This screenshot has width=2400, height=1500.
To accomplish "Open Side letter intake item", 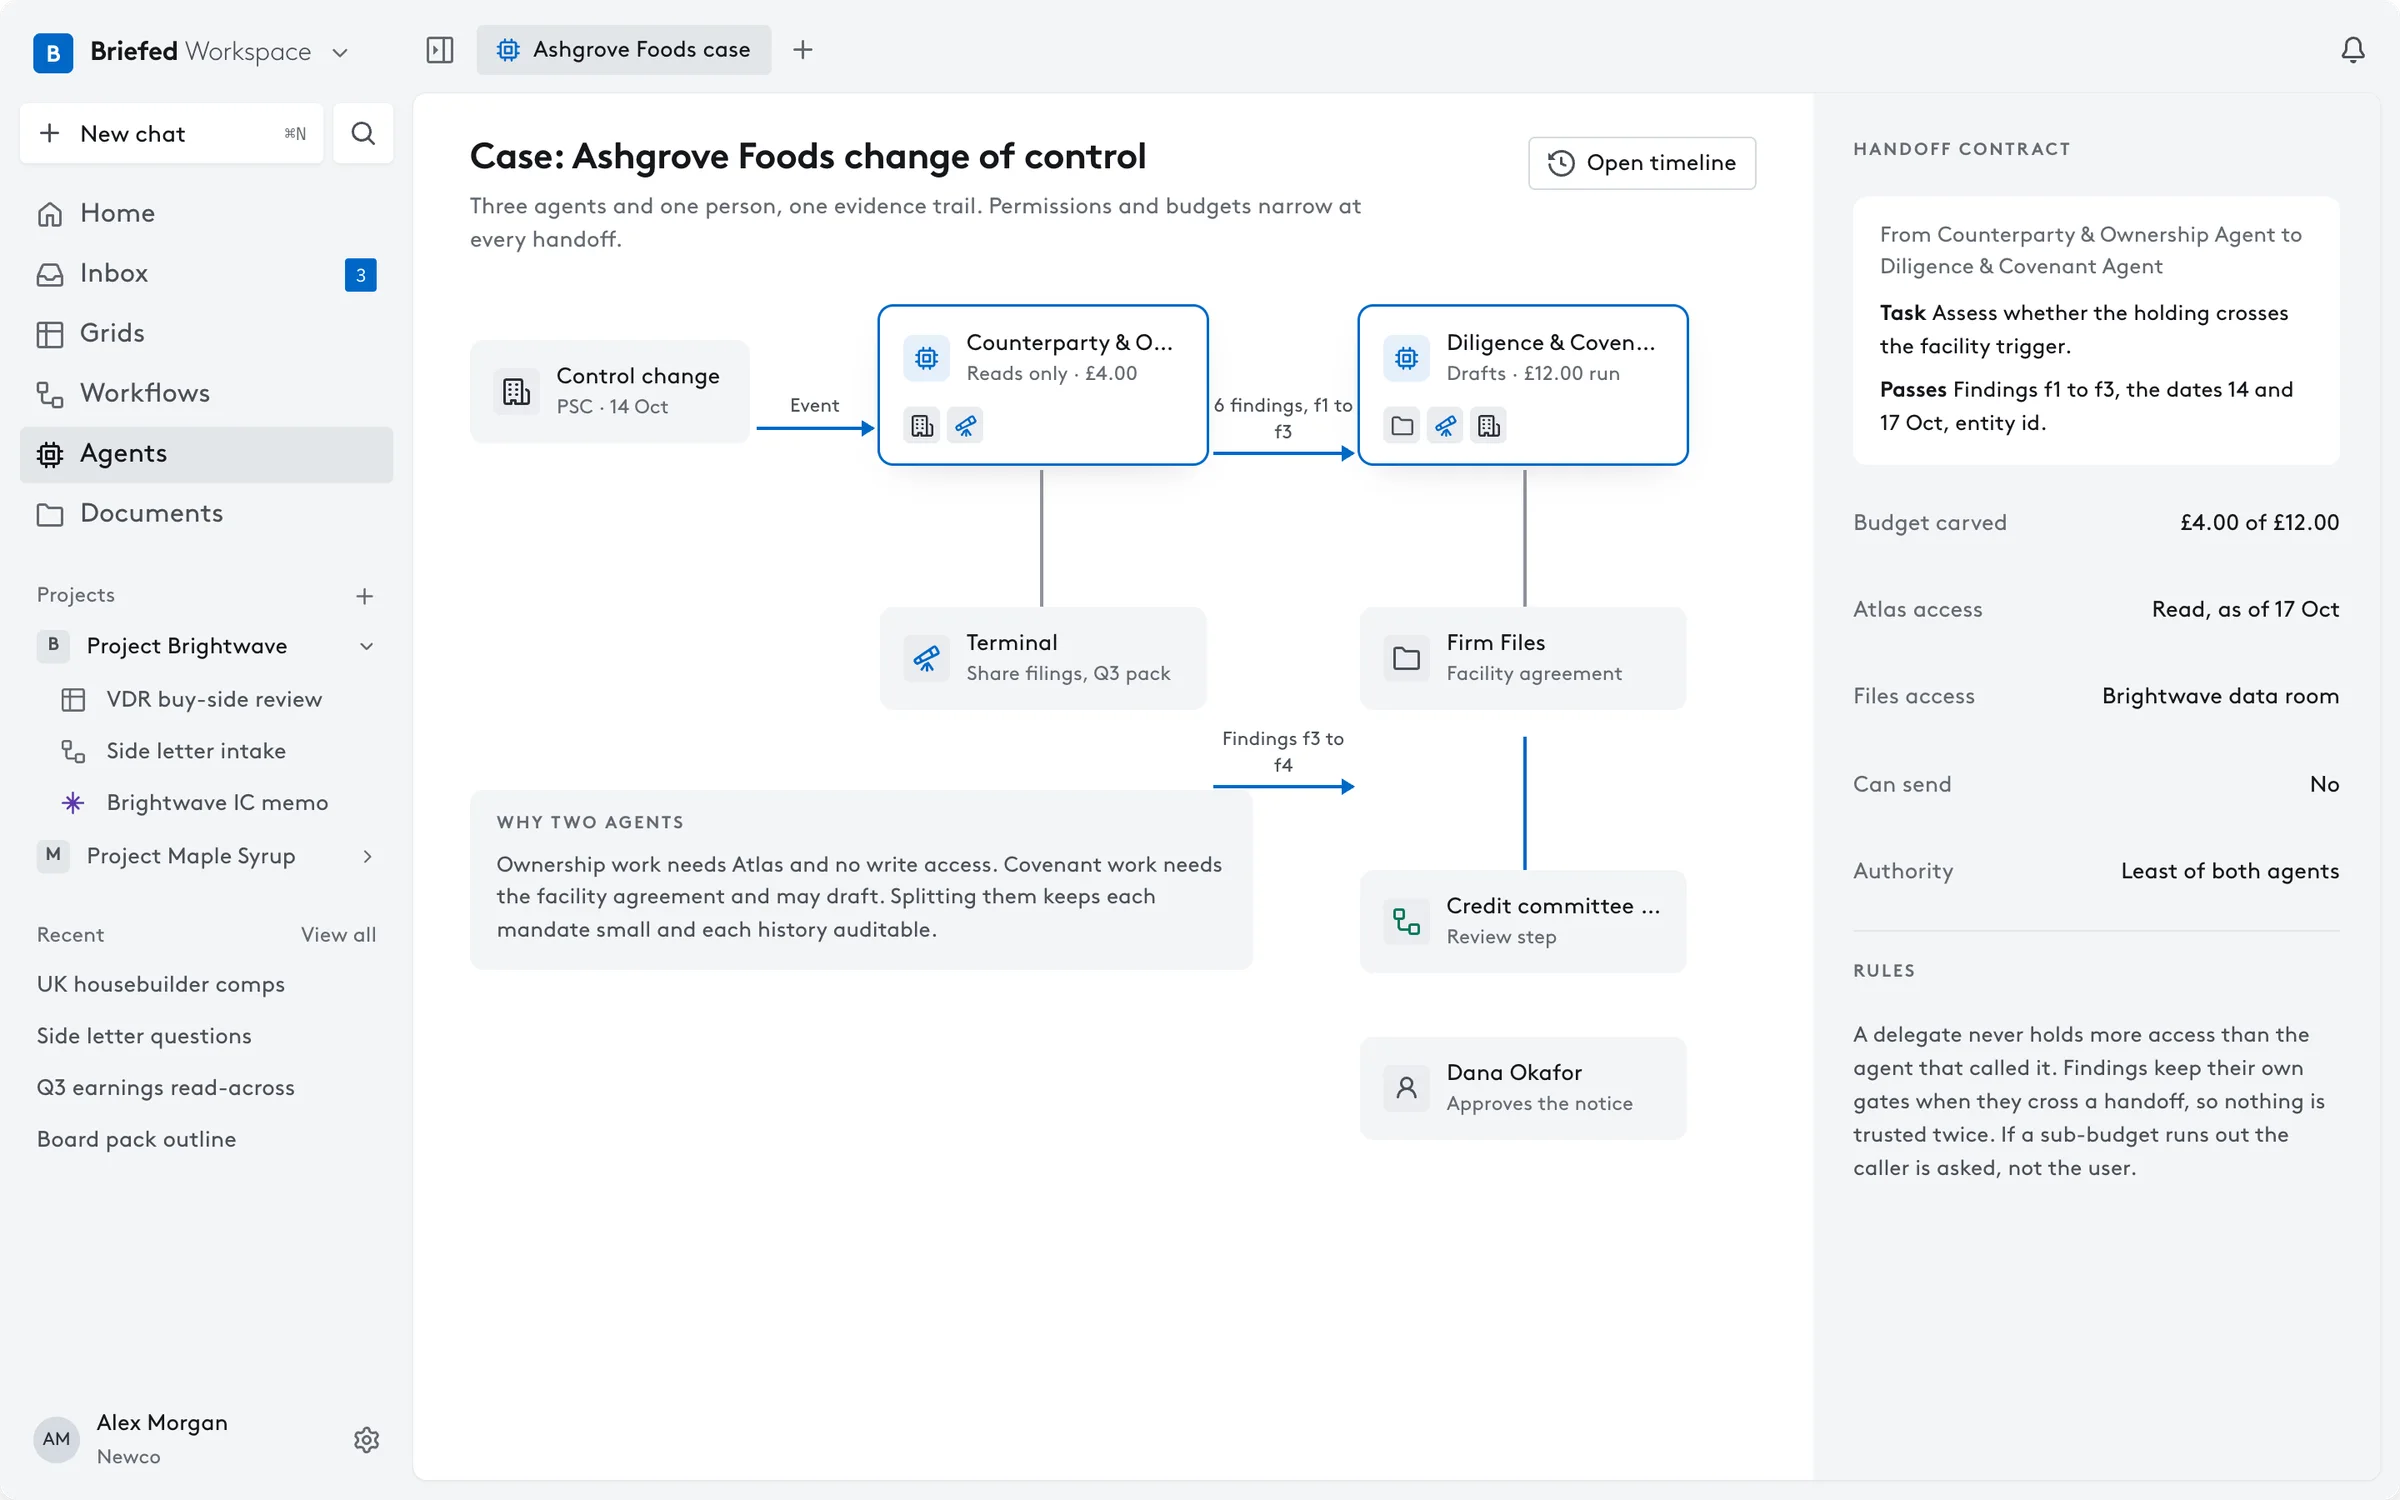I will [206, 751].
